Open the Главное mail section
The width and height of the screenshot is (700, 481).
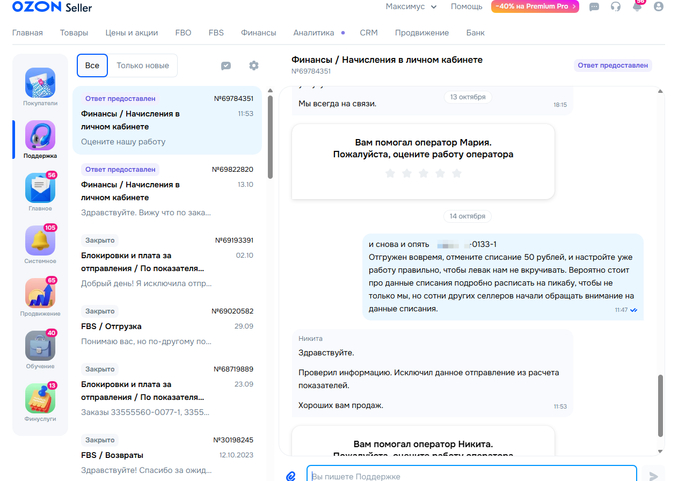point(40,191)
